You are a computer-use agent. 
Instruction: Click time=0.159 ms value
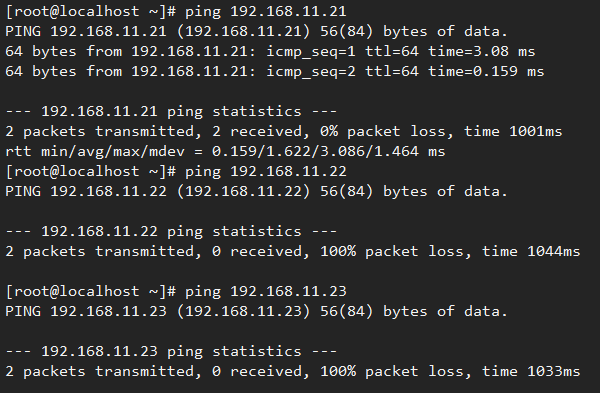486,71
